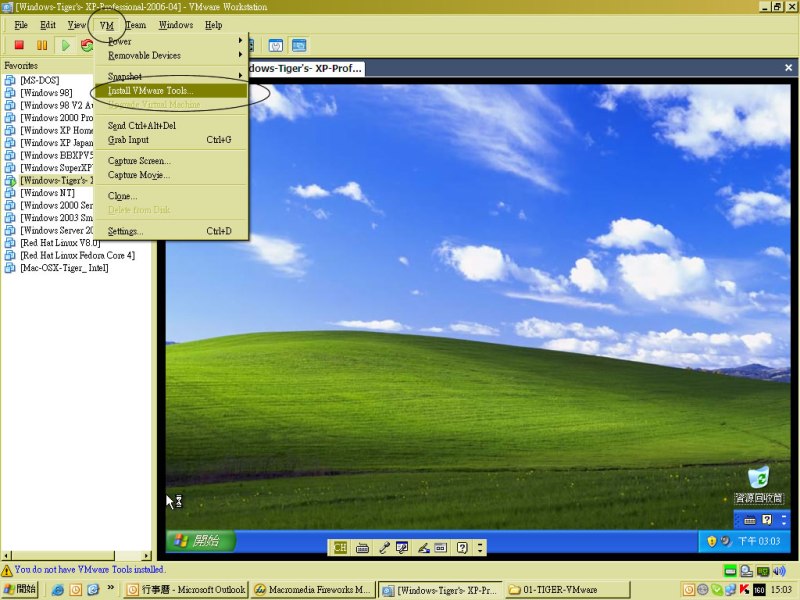Choose Capture Screen from the menu

coord(171,161)
